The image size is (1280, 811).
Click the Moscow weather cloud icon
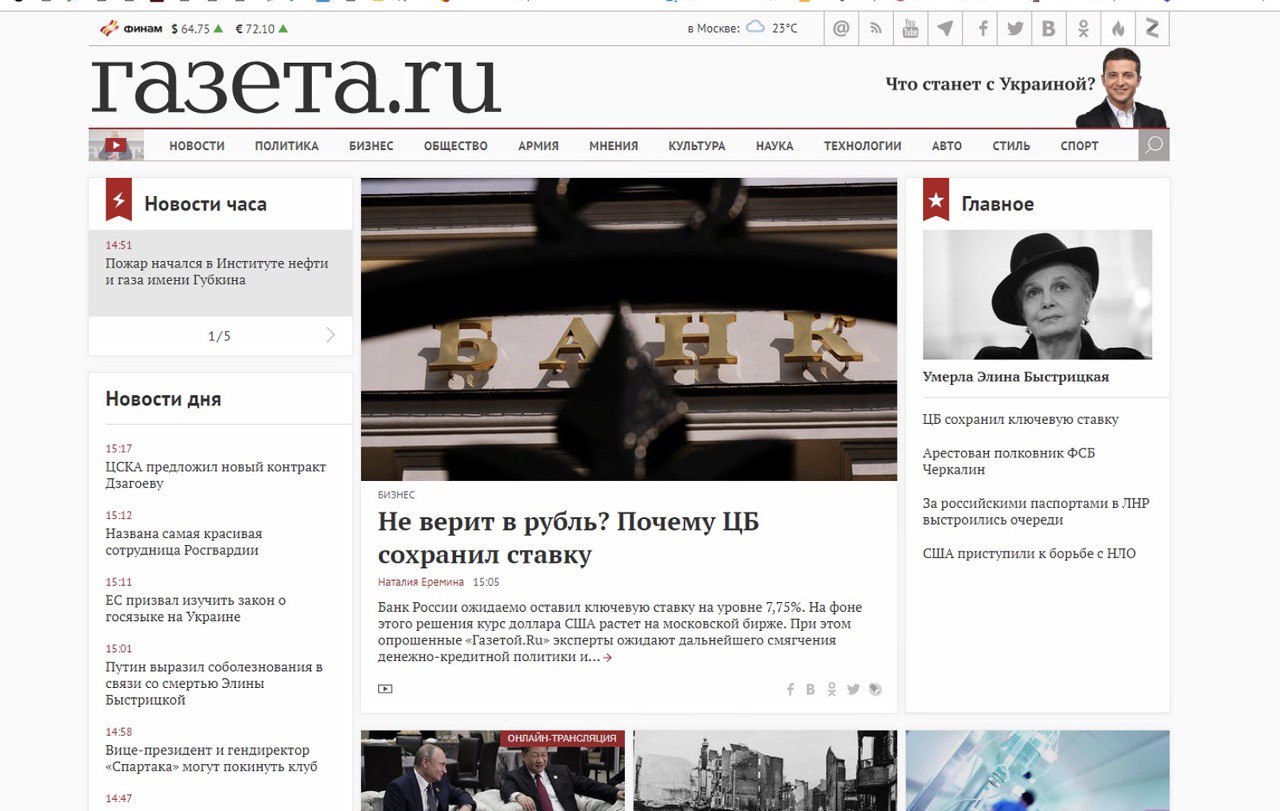(x=756, y=28)
